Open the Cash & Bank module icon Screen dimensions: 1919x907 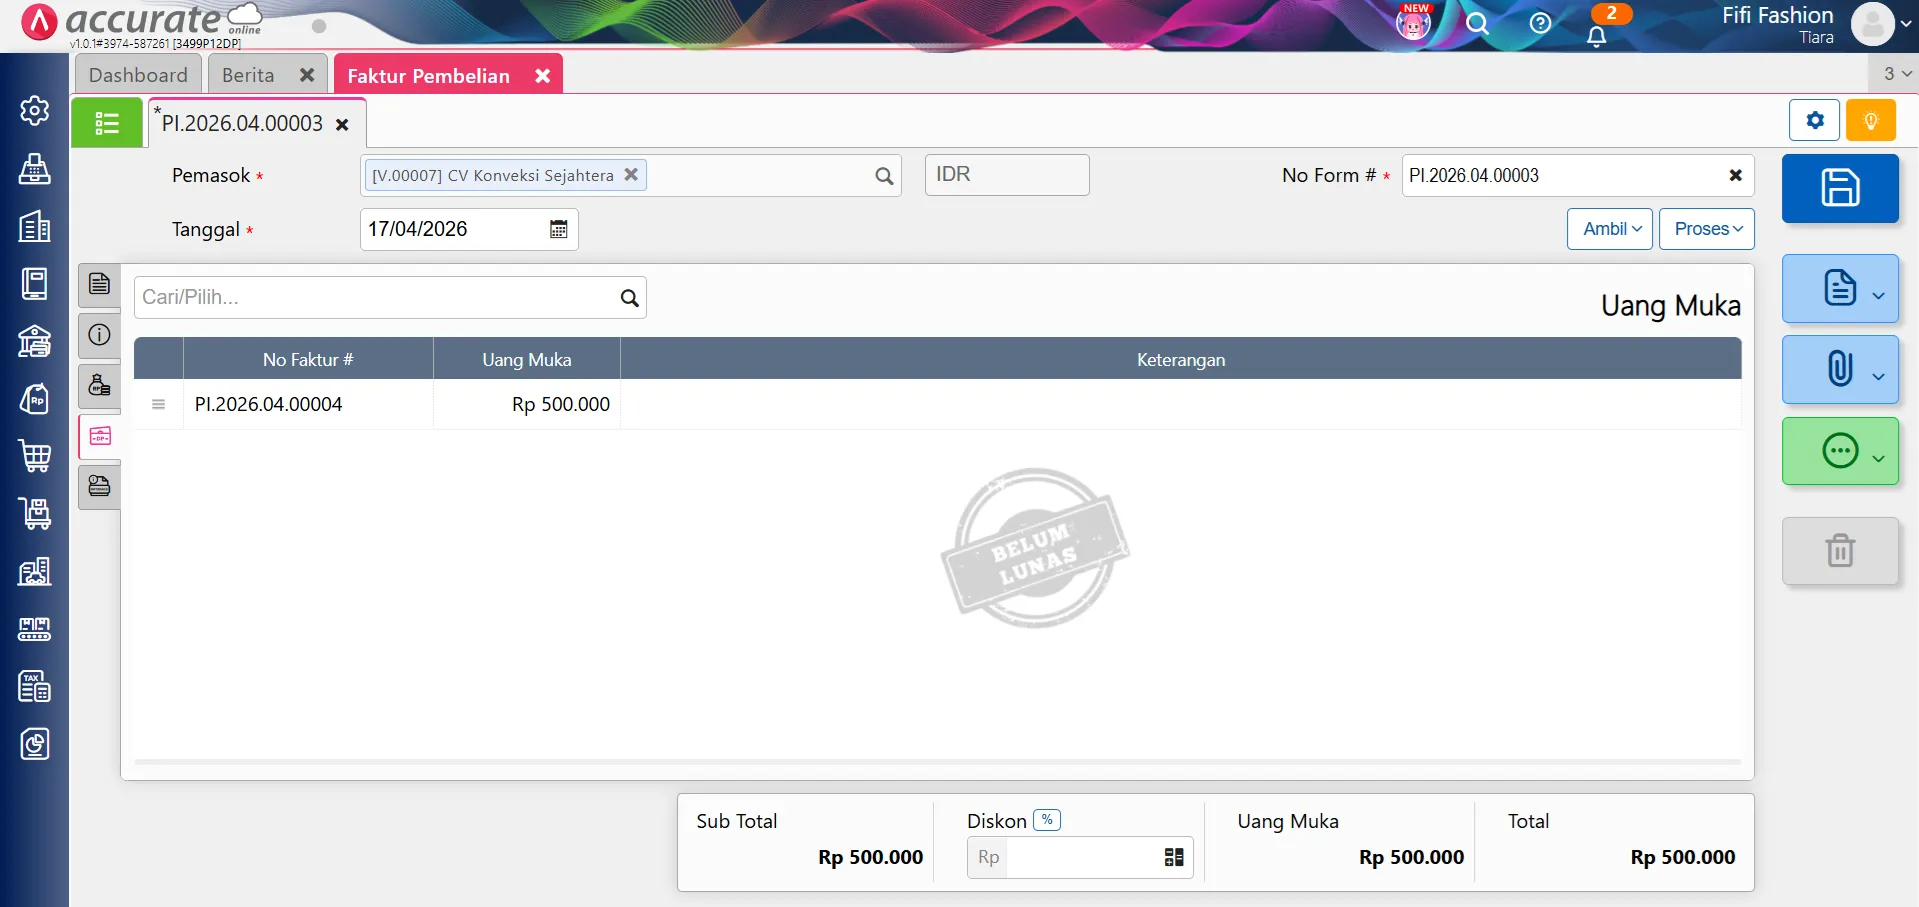(35, 341)
